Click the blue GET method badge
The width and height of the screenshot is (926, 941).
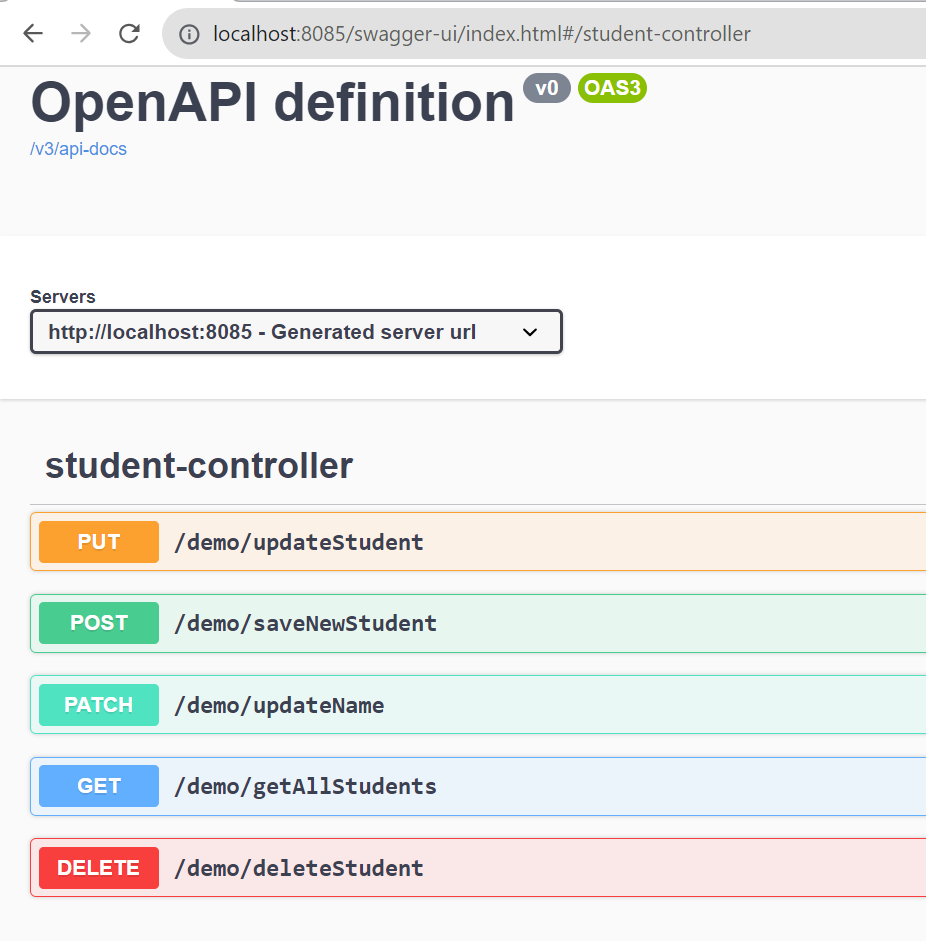point(99,786)
